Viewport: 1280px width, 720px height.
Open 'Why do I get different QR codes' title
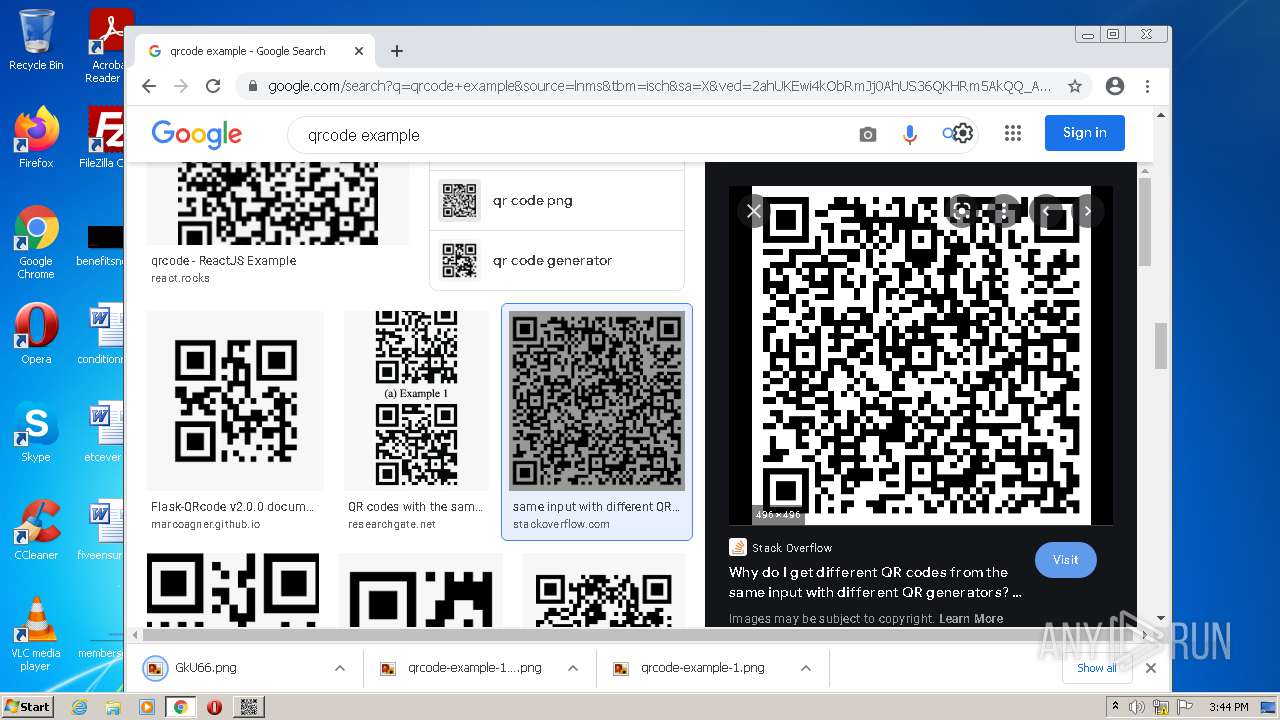[x=875, y=582]
